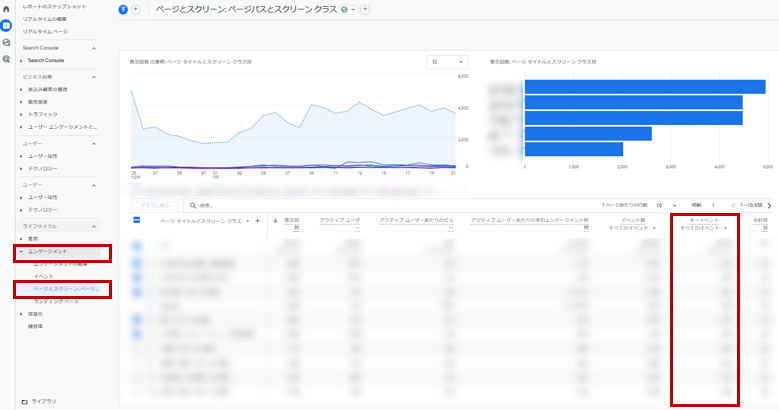Viewport: 779px width, 410px height.
Task: Open ランディングページ report
Action: click(56, 302)
